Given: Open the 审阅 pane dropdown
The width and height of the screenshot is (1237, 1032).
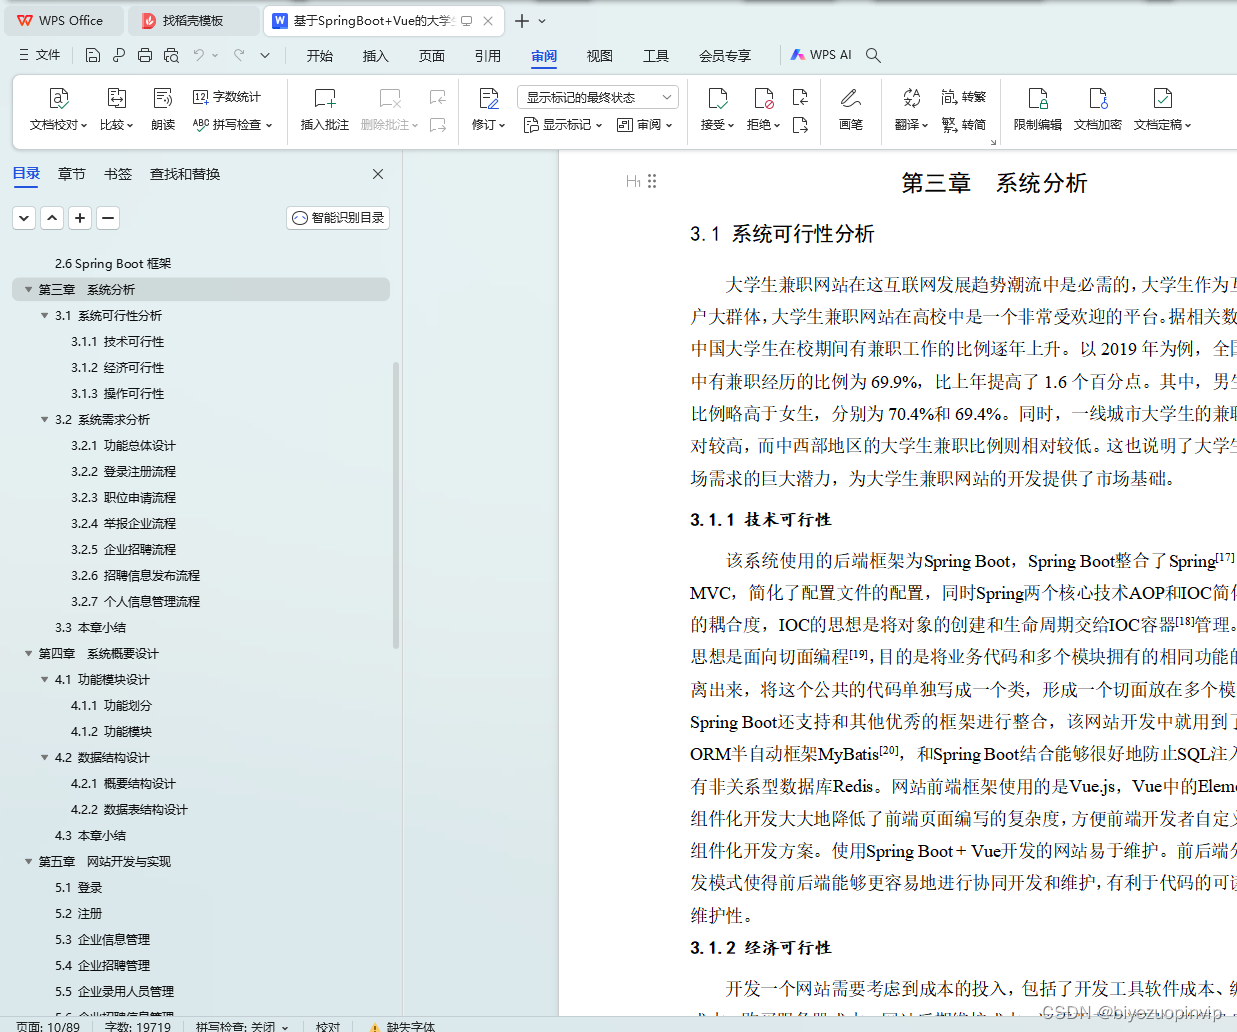Looking at the screenshot, I should click(x=645, y=125).
